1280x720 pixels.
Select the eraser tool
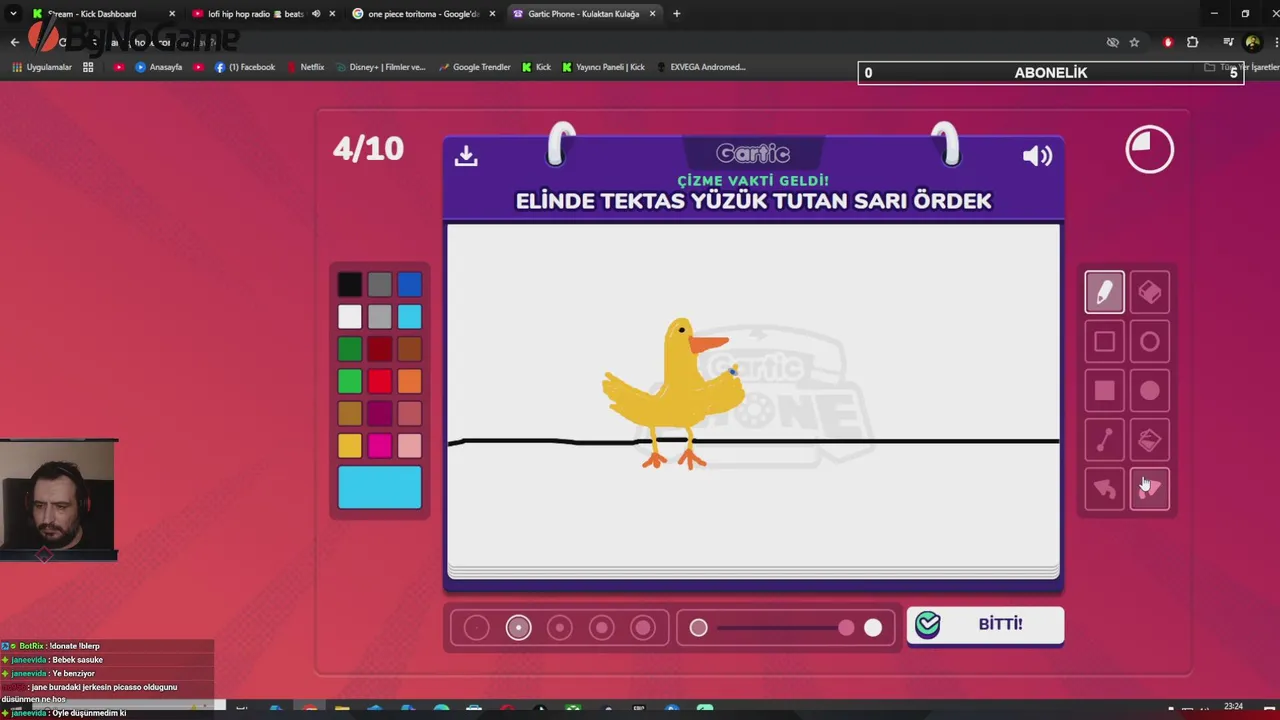[x=1149, y=292]
